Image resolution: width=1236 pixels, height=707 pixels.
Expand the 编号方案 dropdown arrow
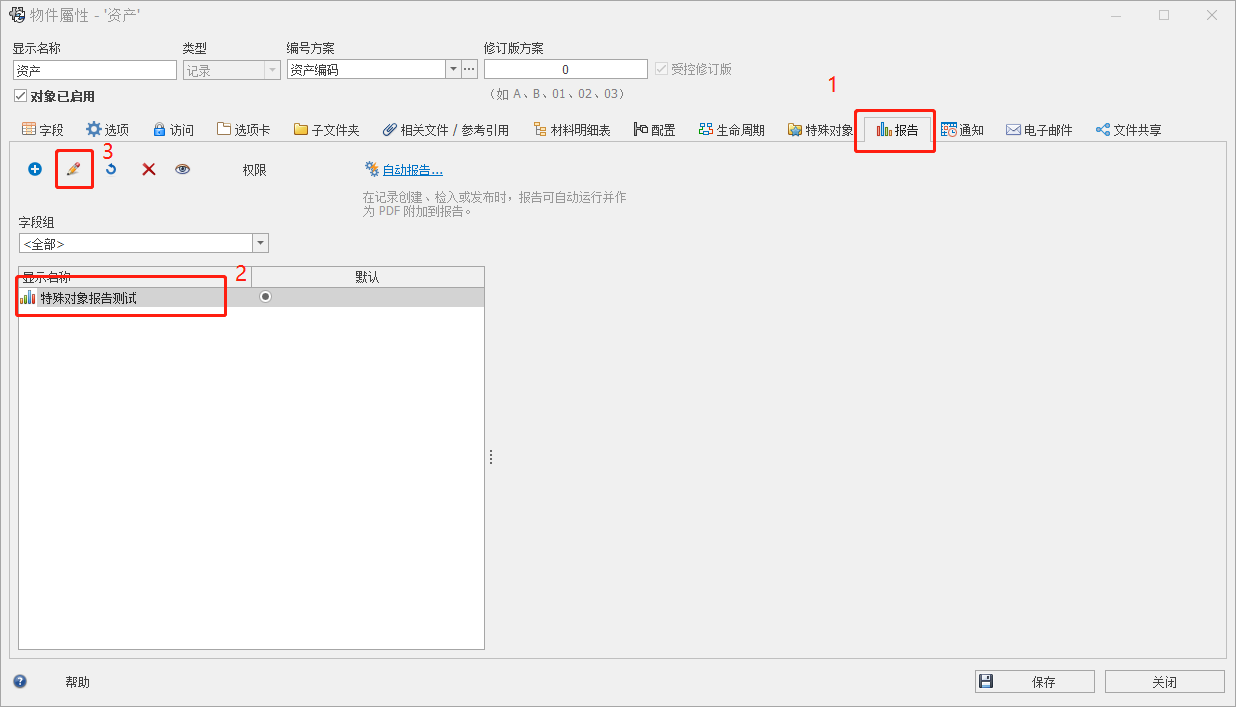click(453, 70)
